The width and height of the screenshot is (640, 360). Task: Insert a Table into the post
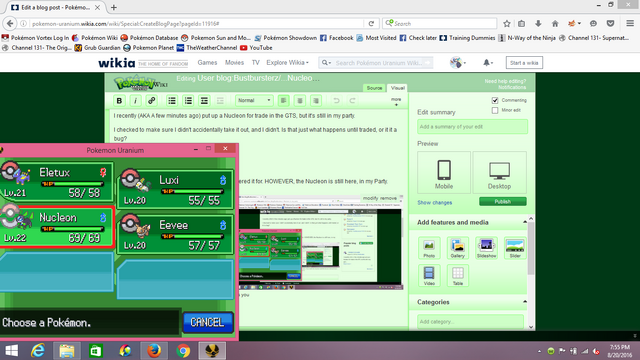(x=458, y=276)
